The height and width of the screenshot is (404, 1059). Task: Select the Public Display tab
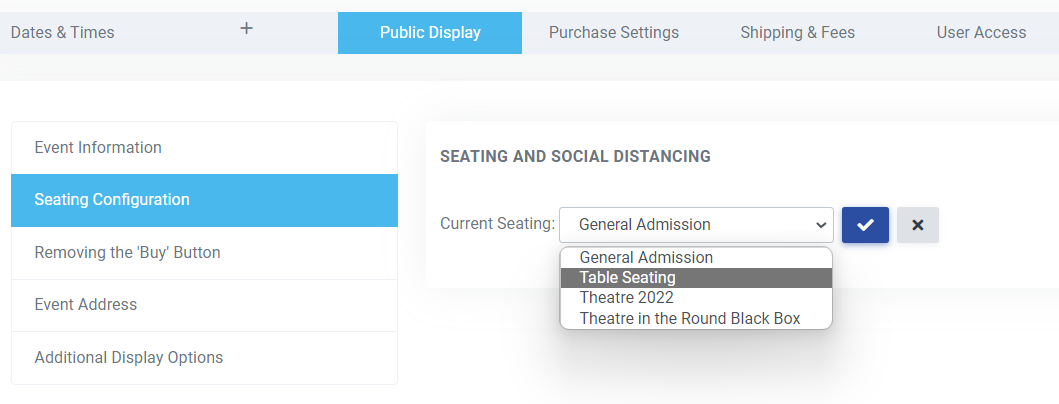pyautogui.click(x=430, y=33)
